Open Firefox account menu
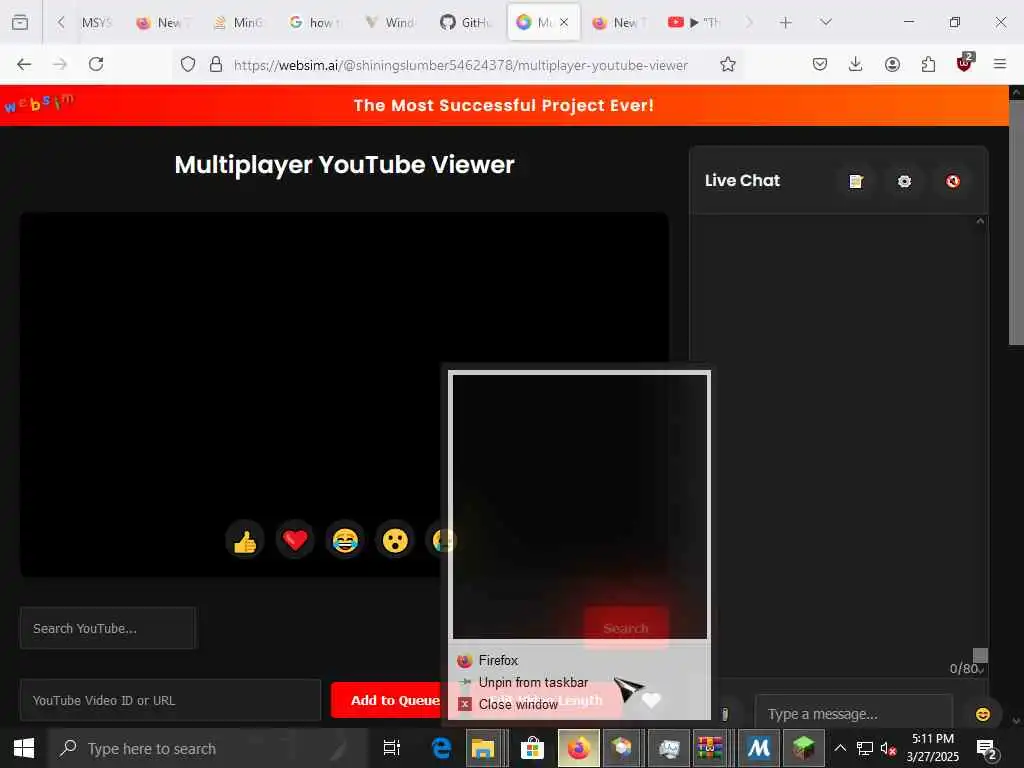 [x=892, y=64]
